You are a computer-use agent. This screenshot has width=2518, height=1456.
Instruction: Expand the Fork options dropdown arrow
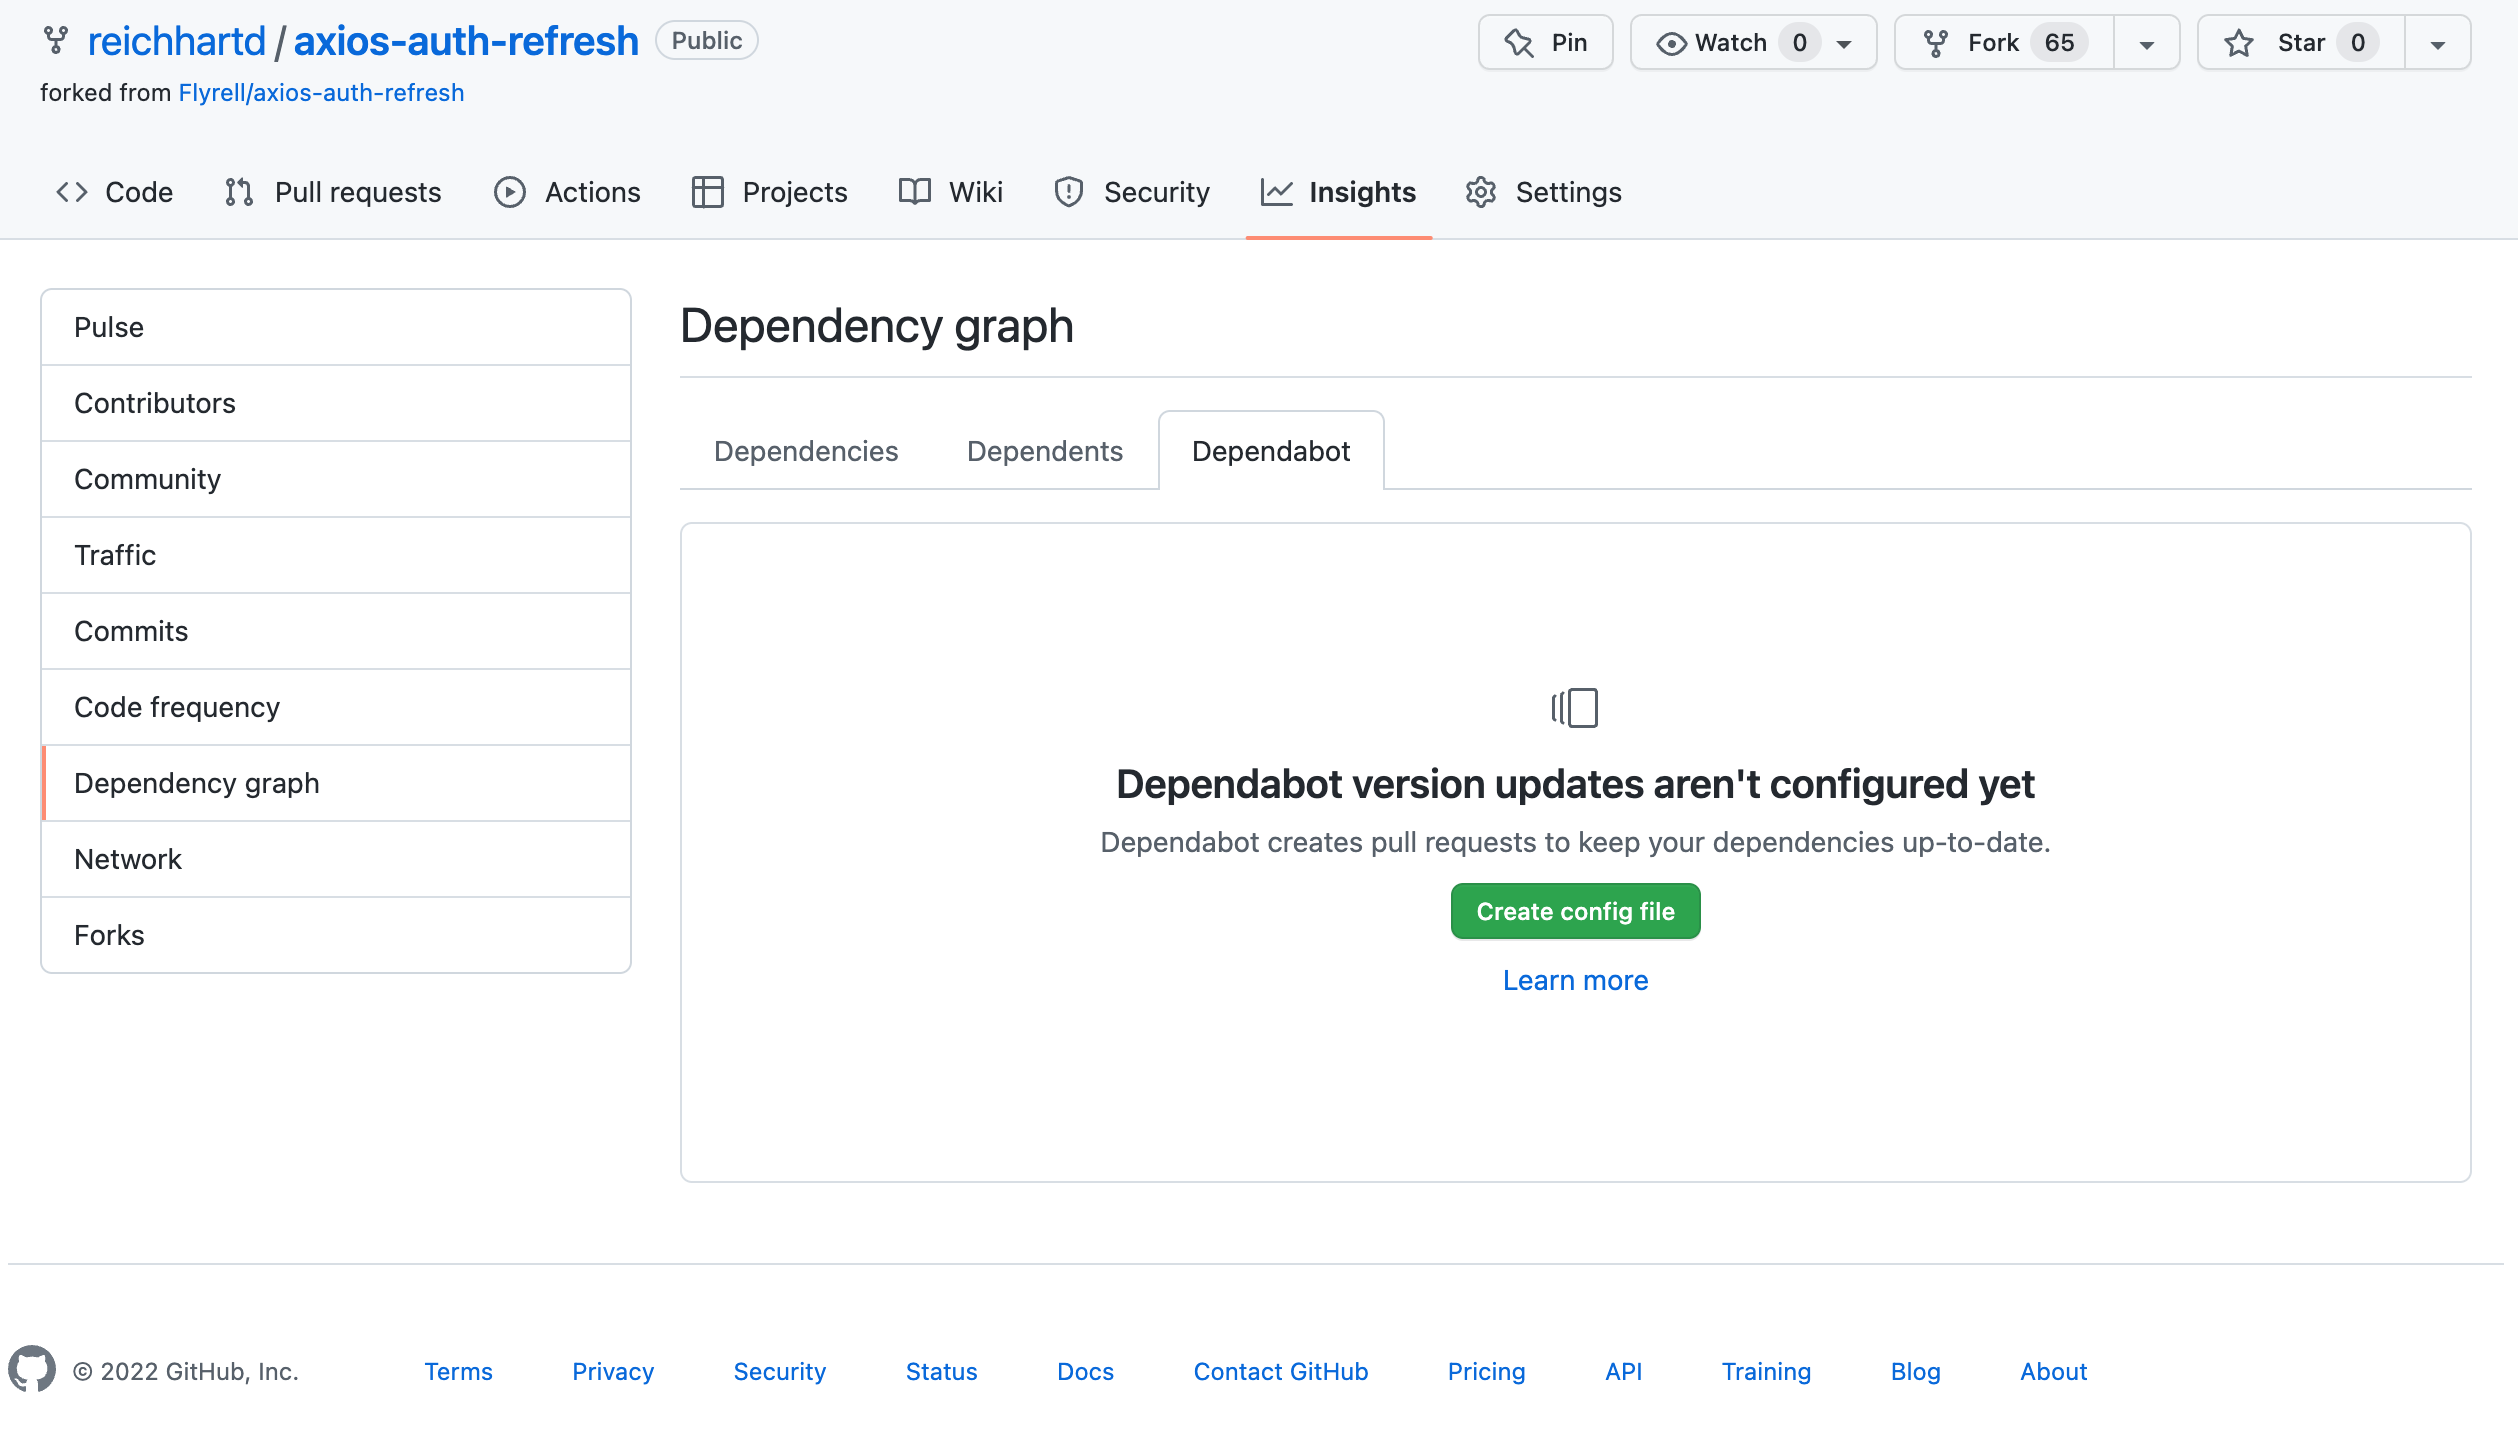pyautogui.click(x=2146, y=45)
